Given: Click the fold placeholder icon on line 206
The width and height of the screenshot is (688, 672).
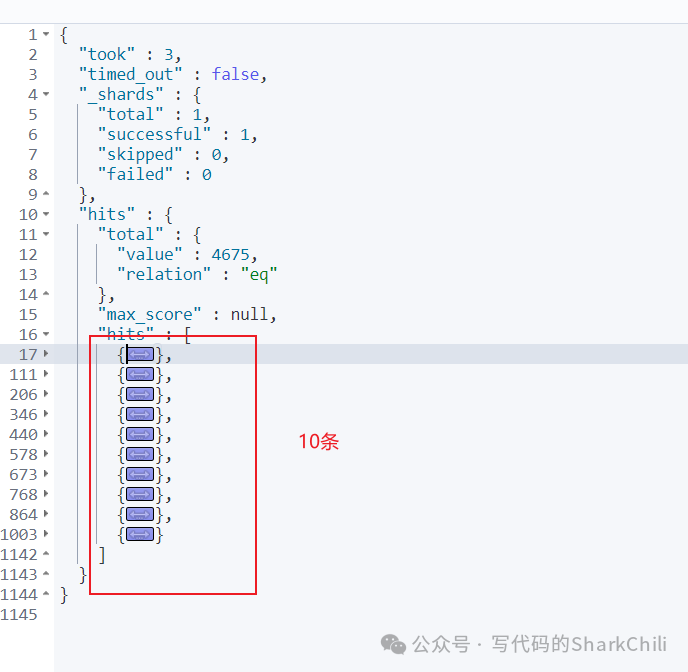Looking at the screenshot, I should tap(140, 394).
